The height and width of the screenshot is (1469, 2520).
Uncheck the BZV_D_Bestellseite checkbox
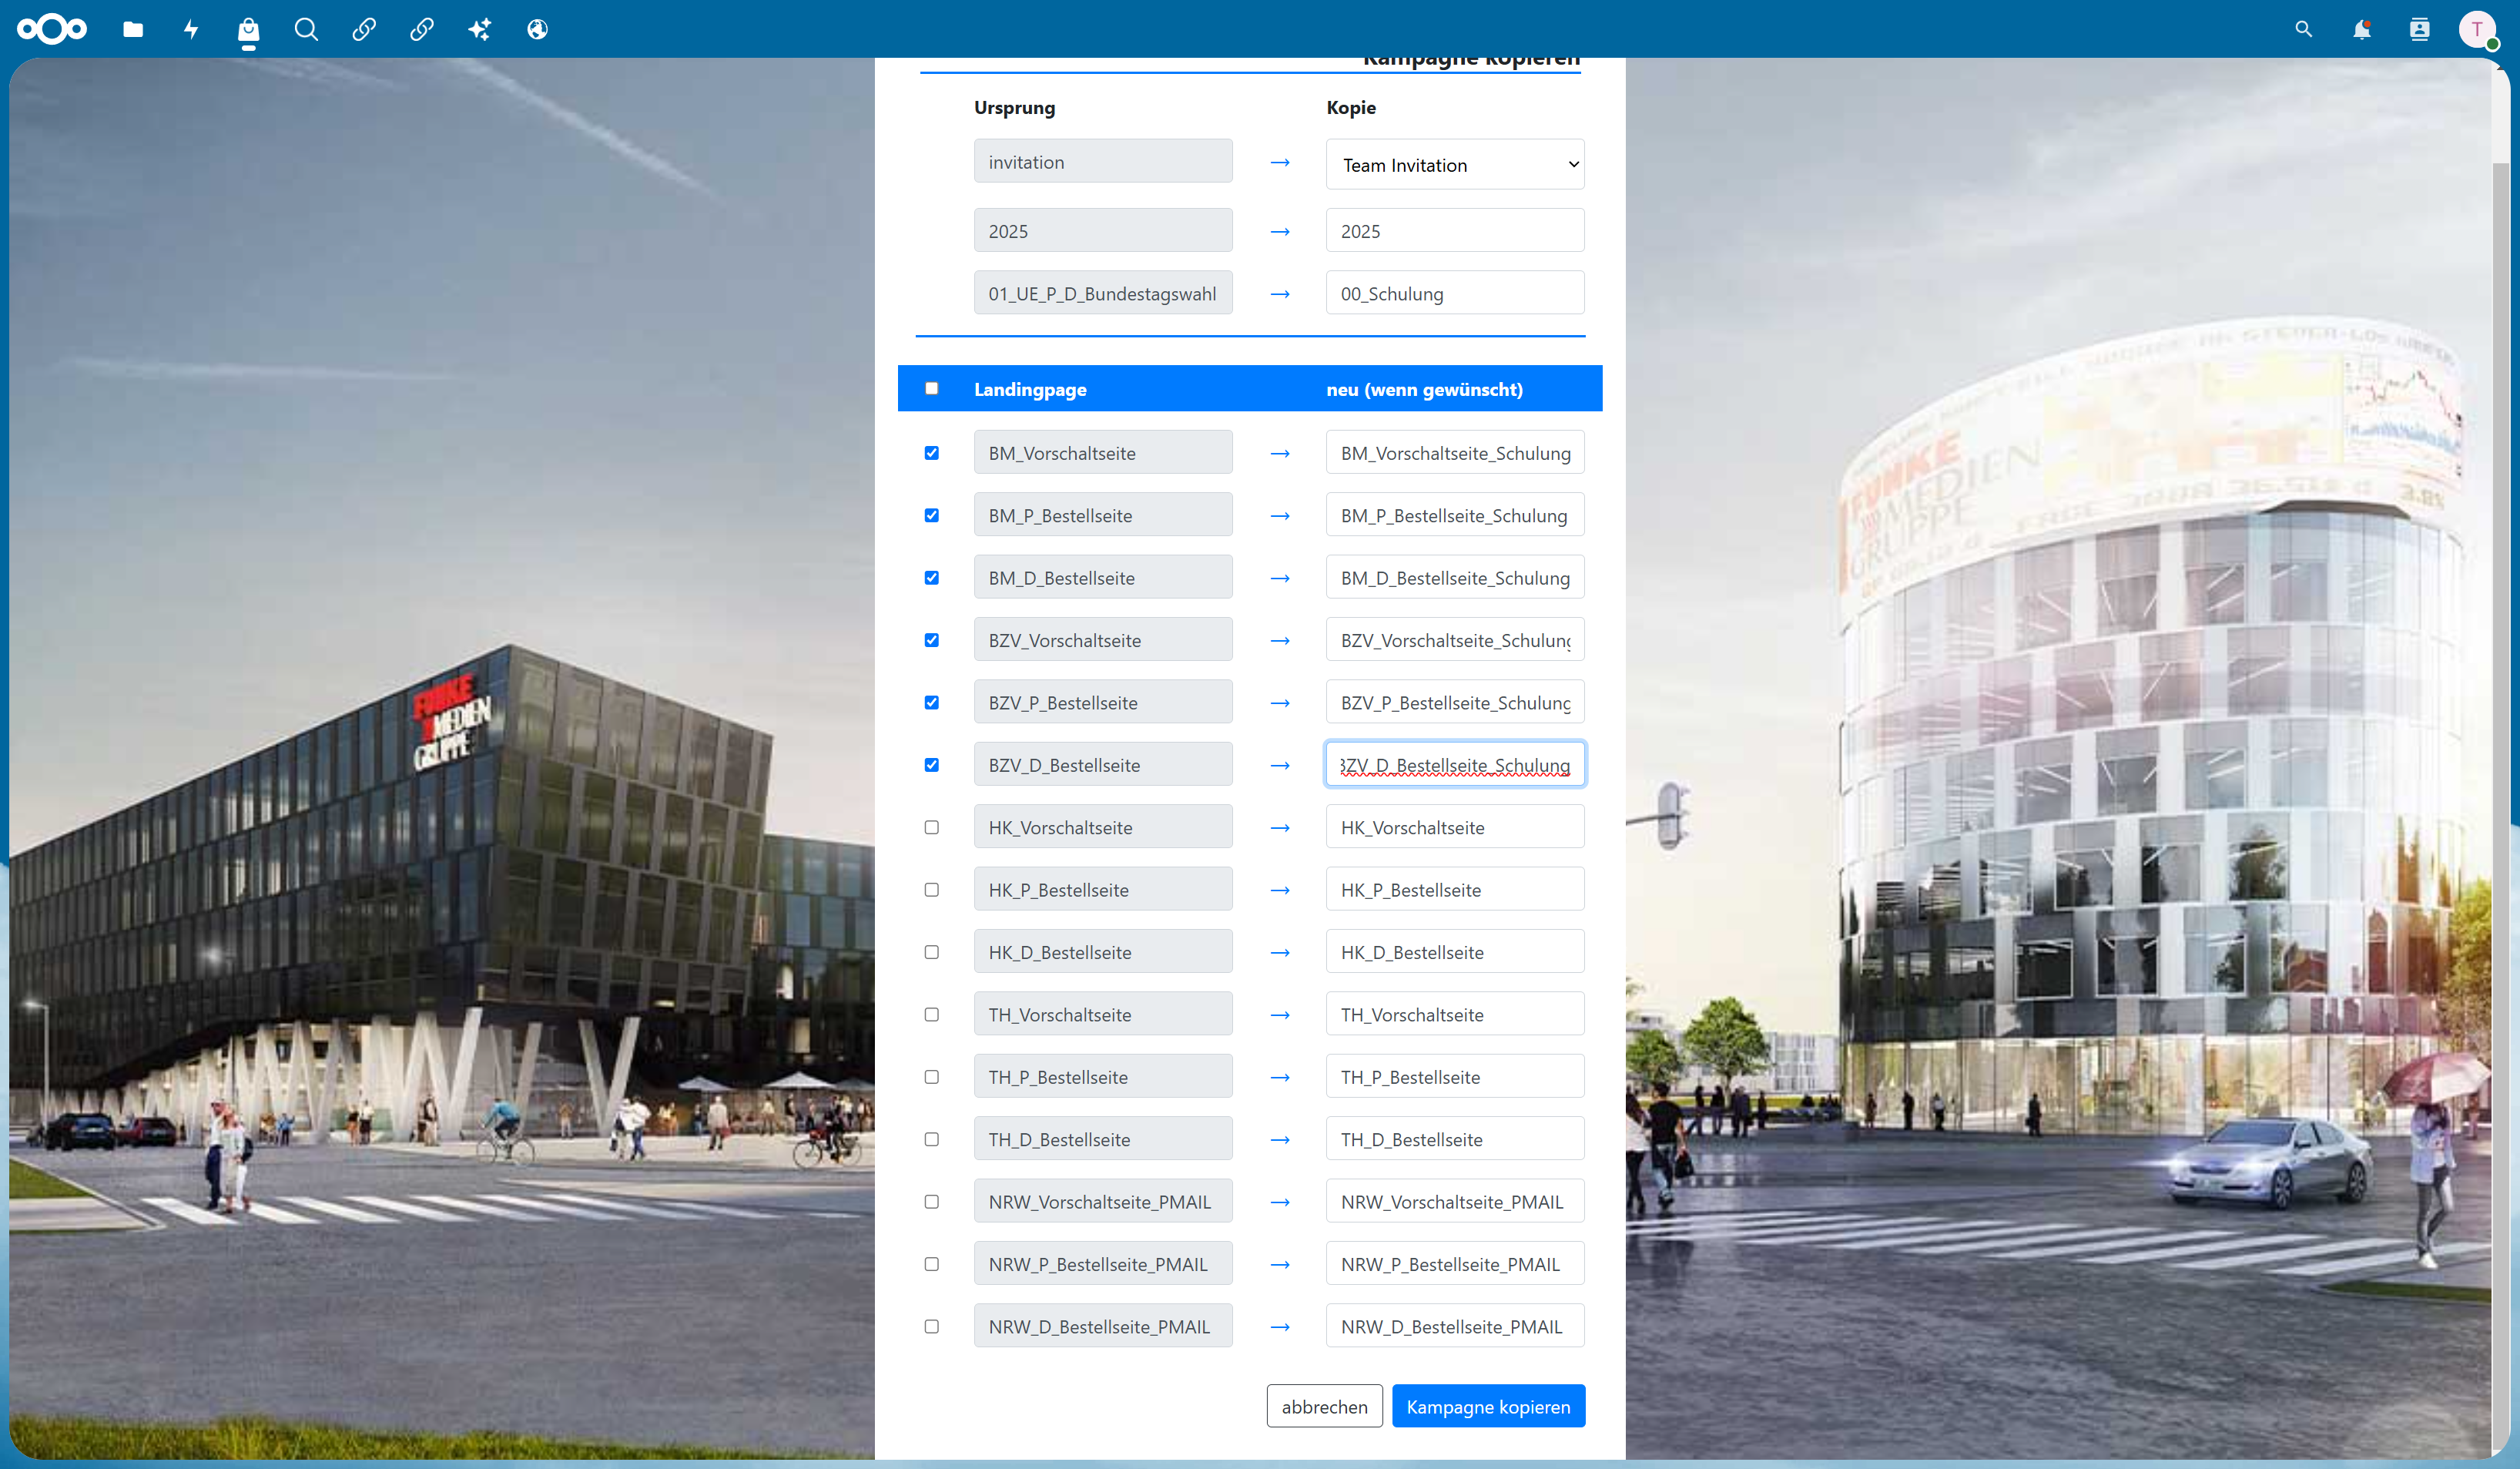point(932,765)
